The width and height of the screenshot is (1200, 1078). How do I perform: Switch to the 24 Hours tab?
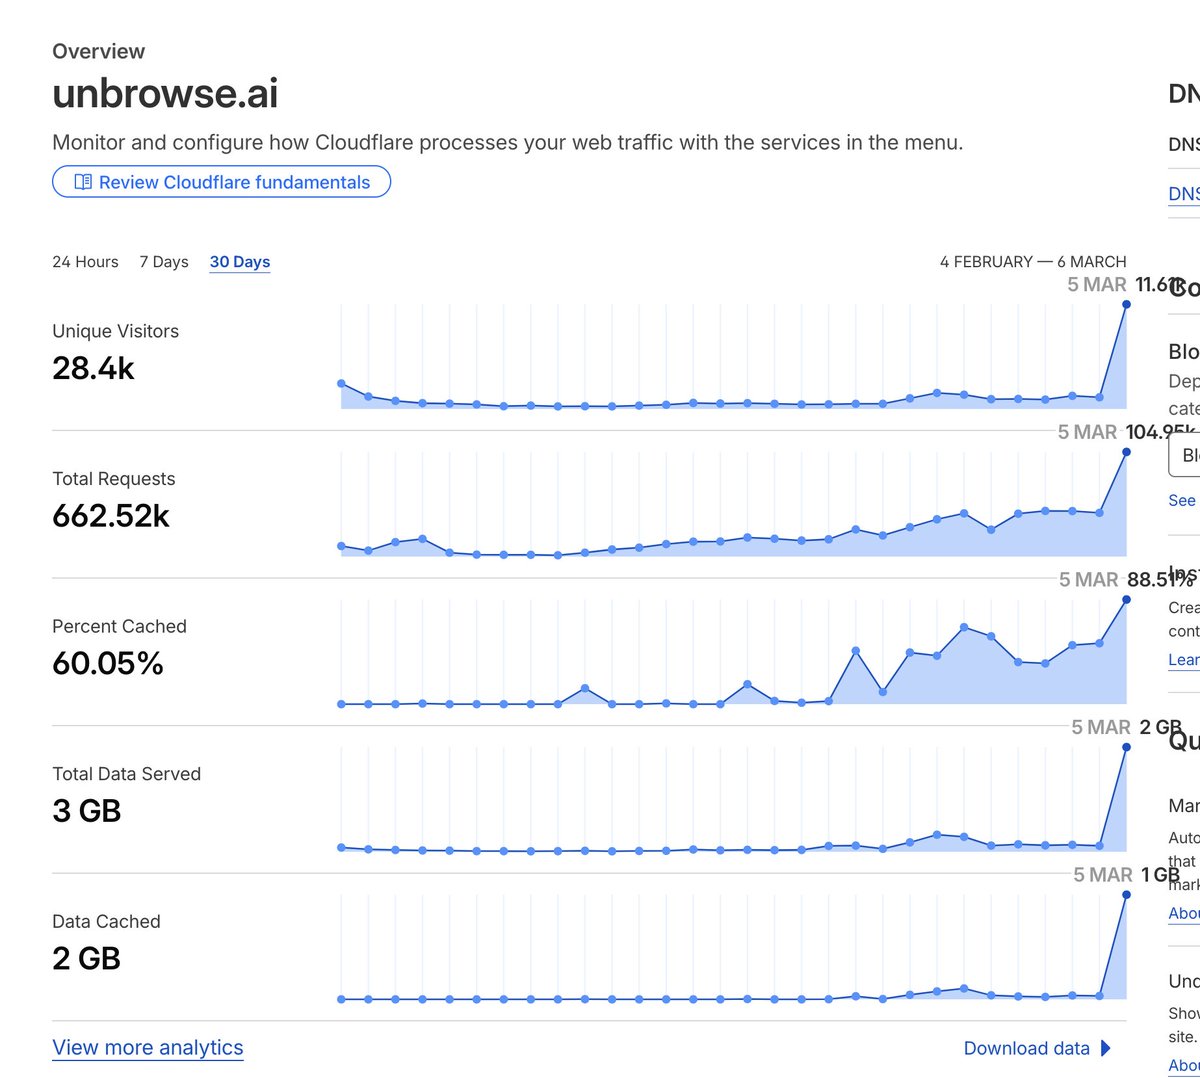tap(85, 262)
